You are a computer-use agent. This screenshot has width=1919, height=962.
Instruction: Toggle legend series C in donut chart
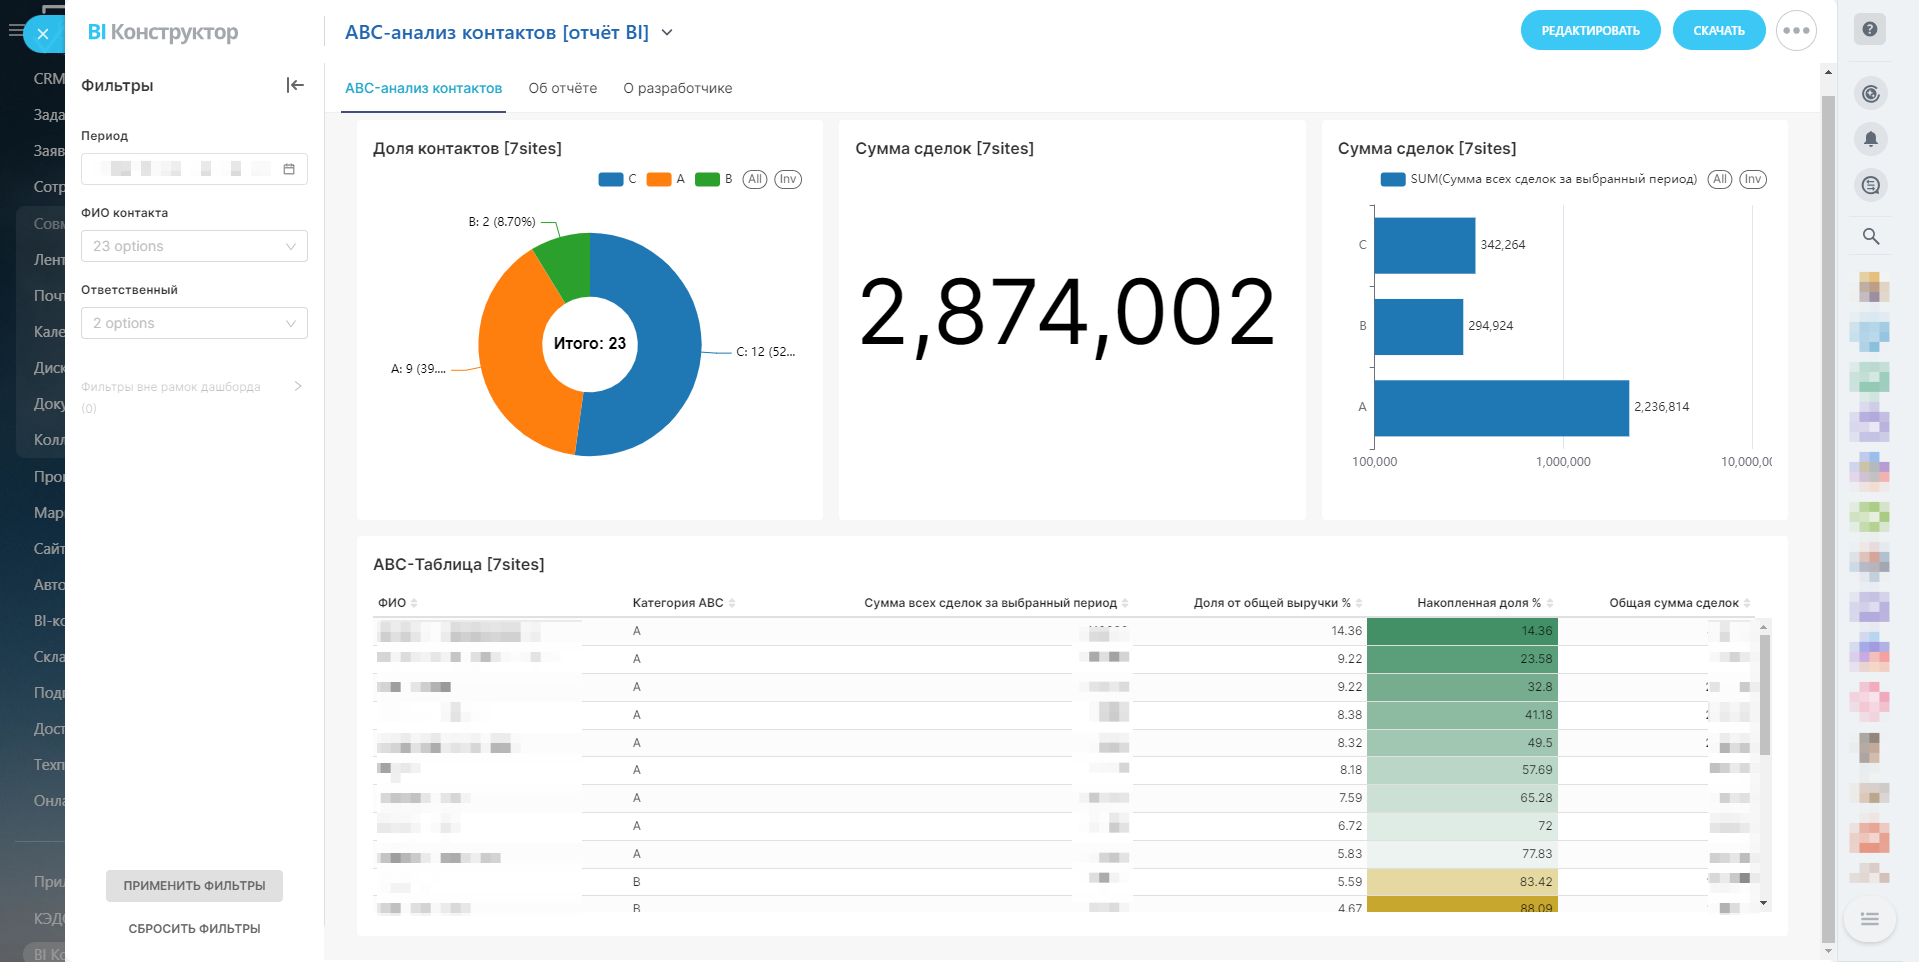point(617,180)
